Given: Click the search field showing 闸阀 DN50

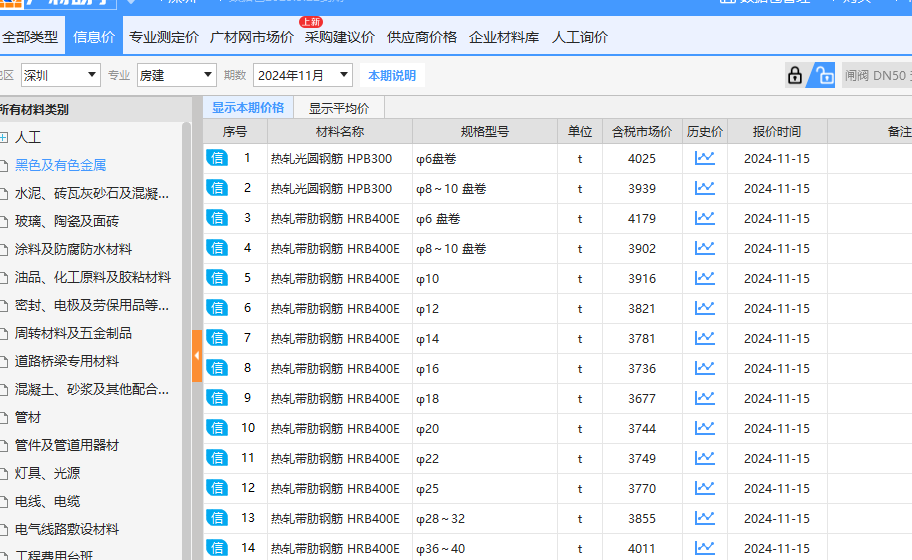Looking at the screenshot, I should click(877, 76).
